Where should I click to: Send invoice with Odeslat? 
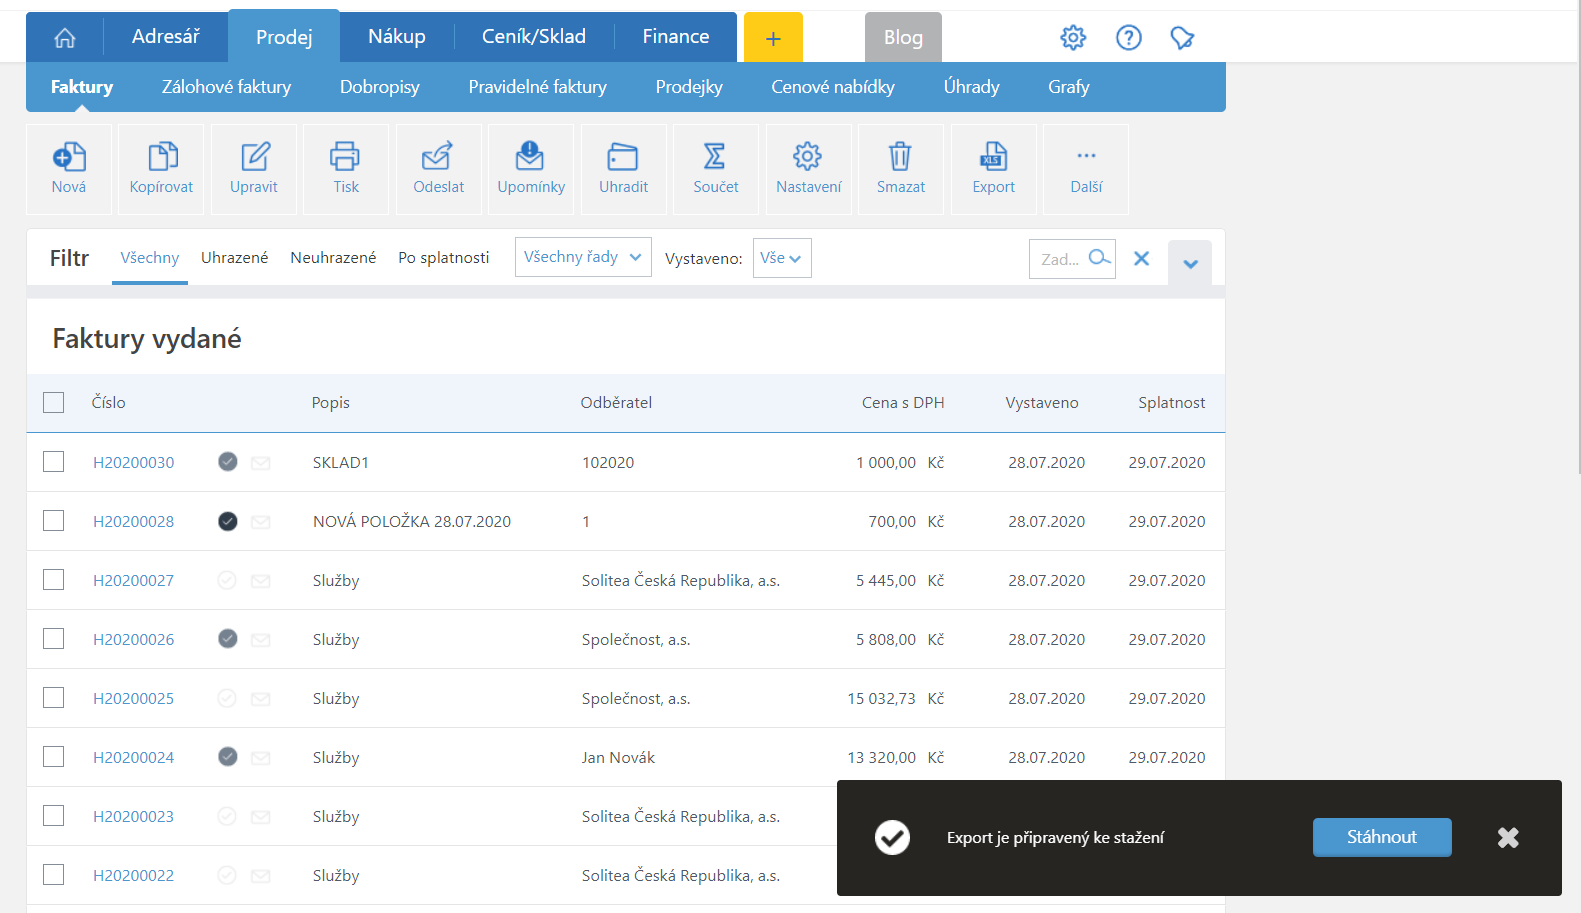439,169
